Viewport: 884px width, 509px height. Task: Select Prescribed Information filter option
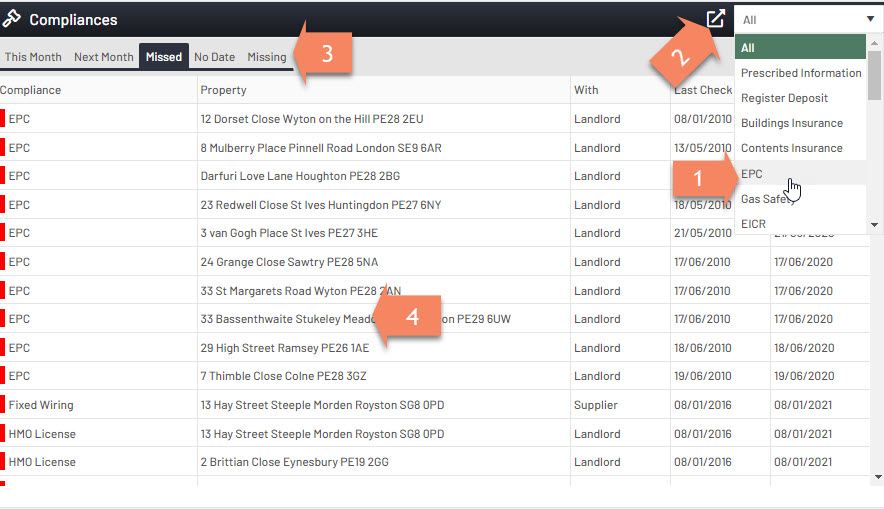pyautogui.click(x=800, y=73)
